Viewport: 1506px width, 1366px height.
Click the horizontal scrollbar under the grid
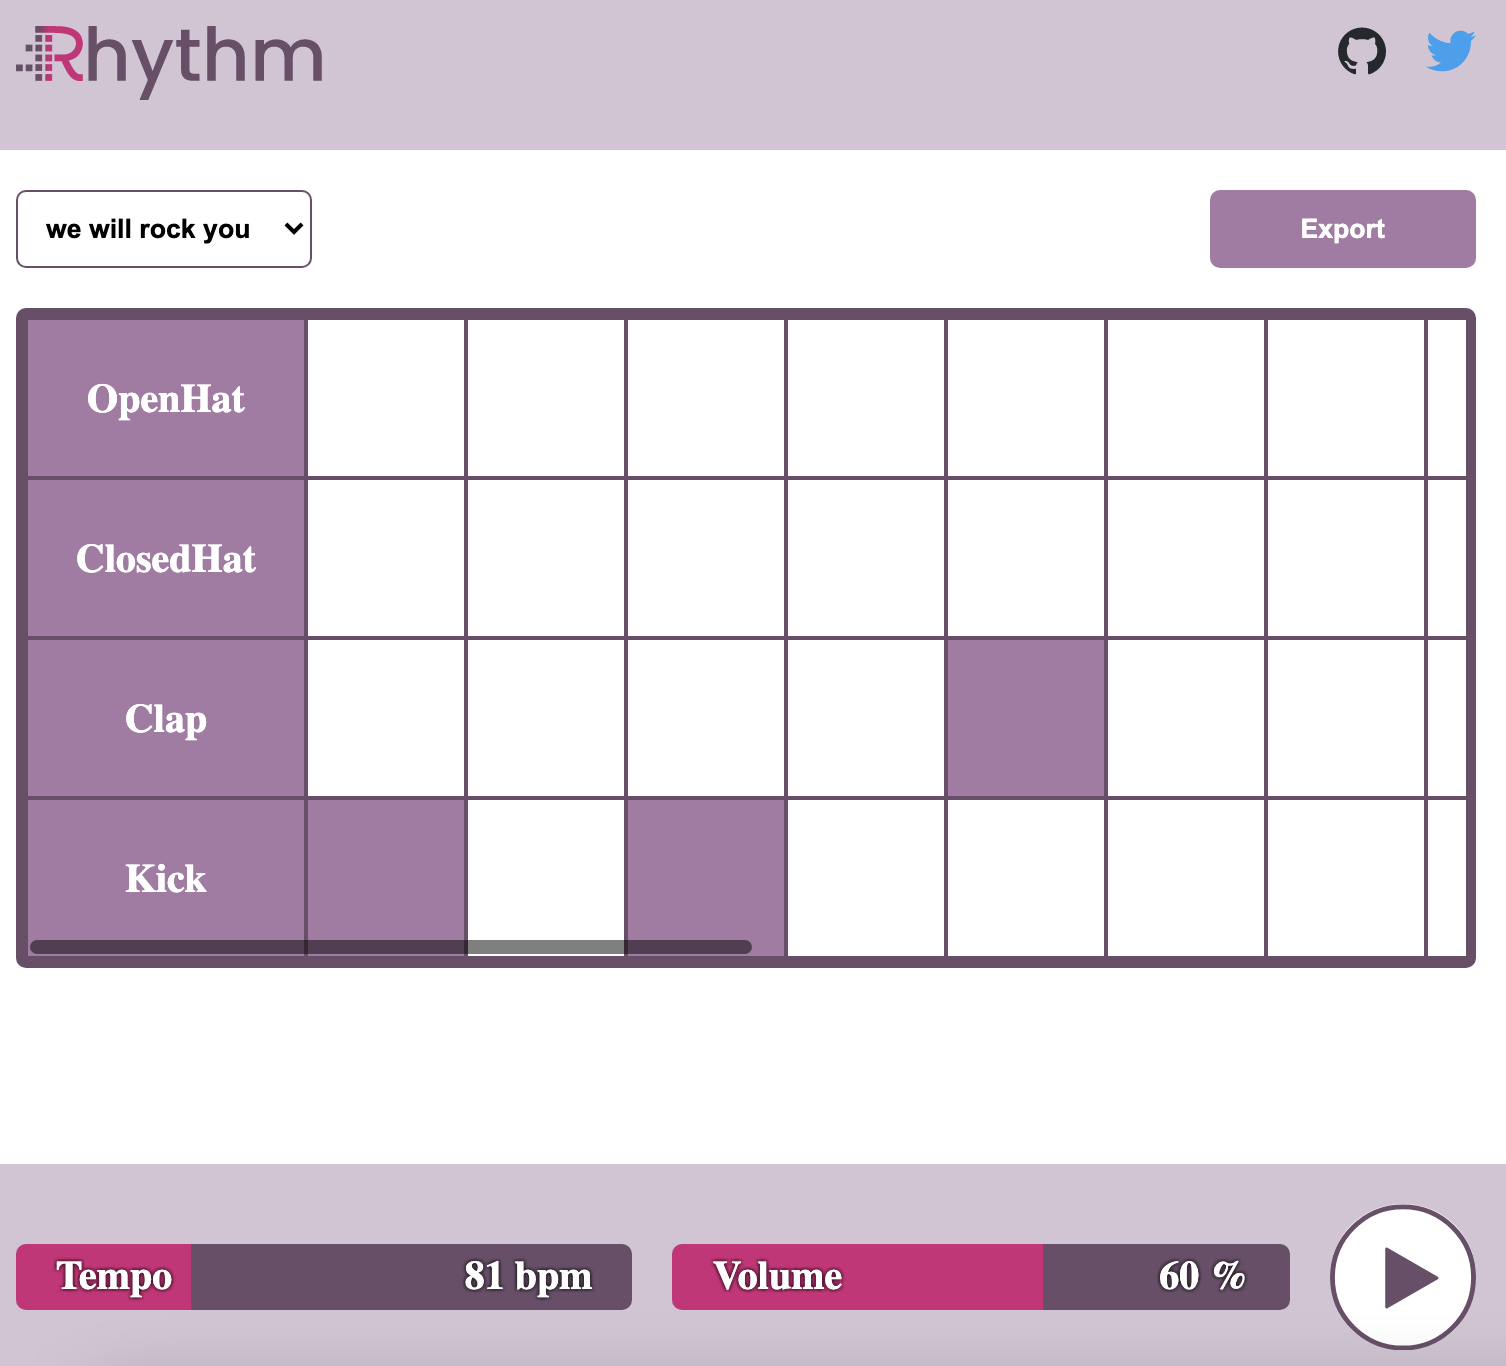click(x=391, y=947)
